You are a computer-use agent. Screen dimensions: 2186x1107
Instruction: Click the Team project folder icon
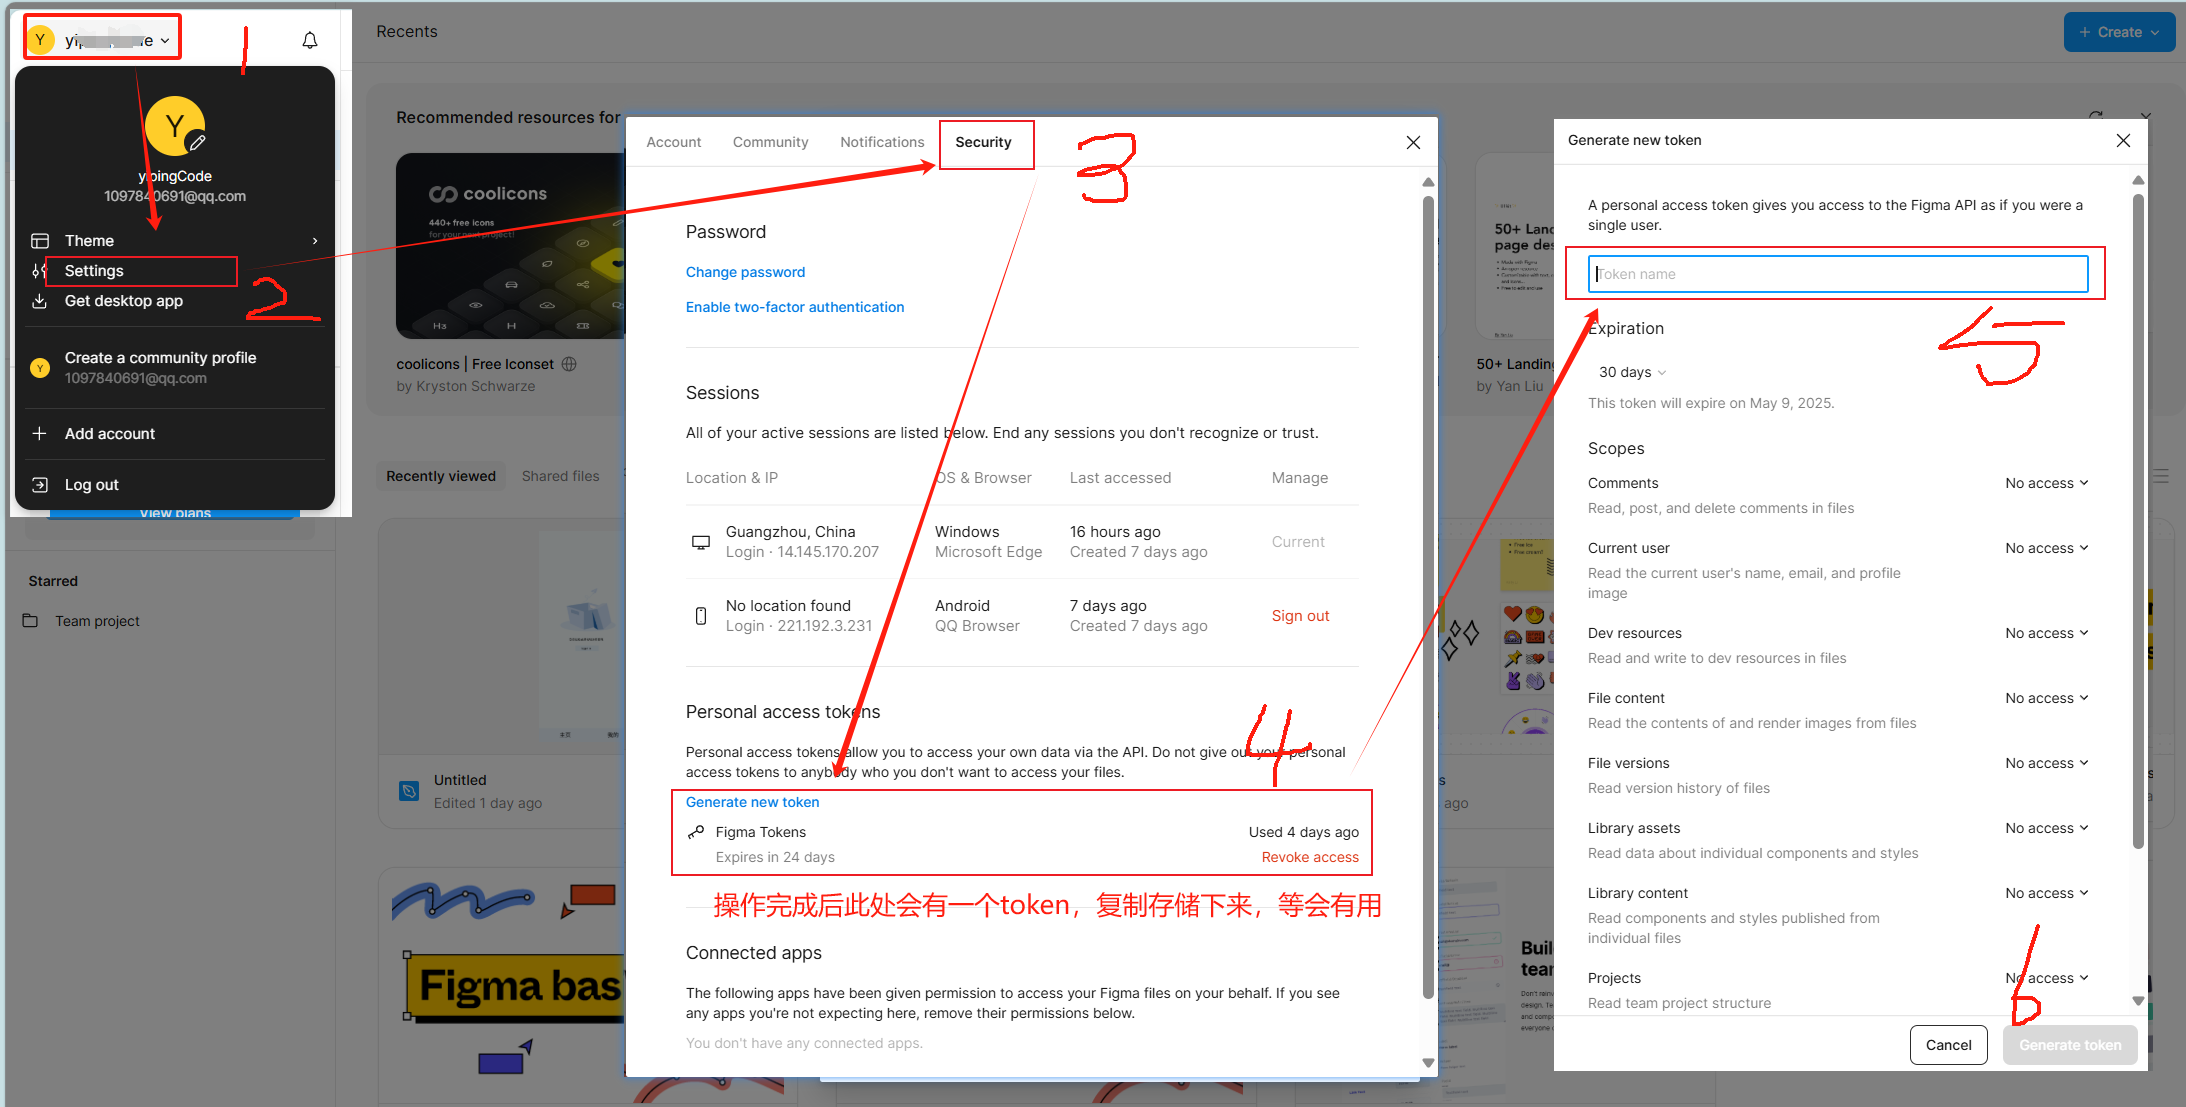pyautogui.click(x=30, y=621)
